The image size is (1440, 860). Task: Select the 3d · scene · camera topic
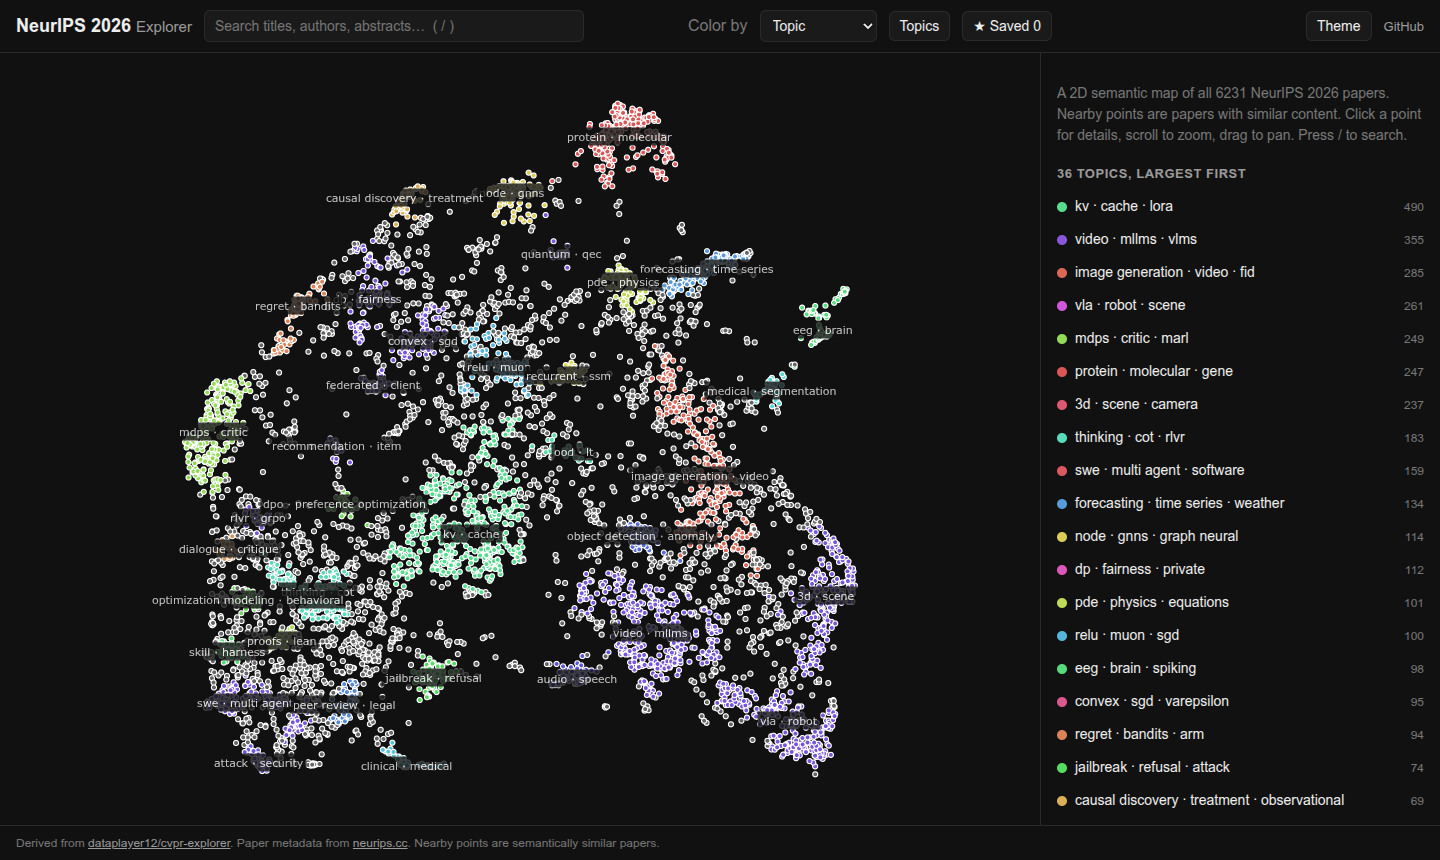pos(1240,404)
